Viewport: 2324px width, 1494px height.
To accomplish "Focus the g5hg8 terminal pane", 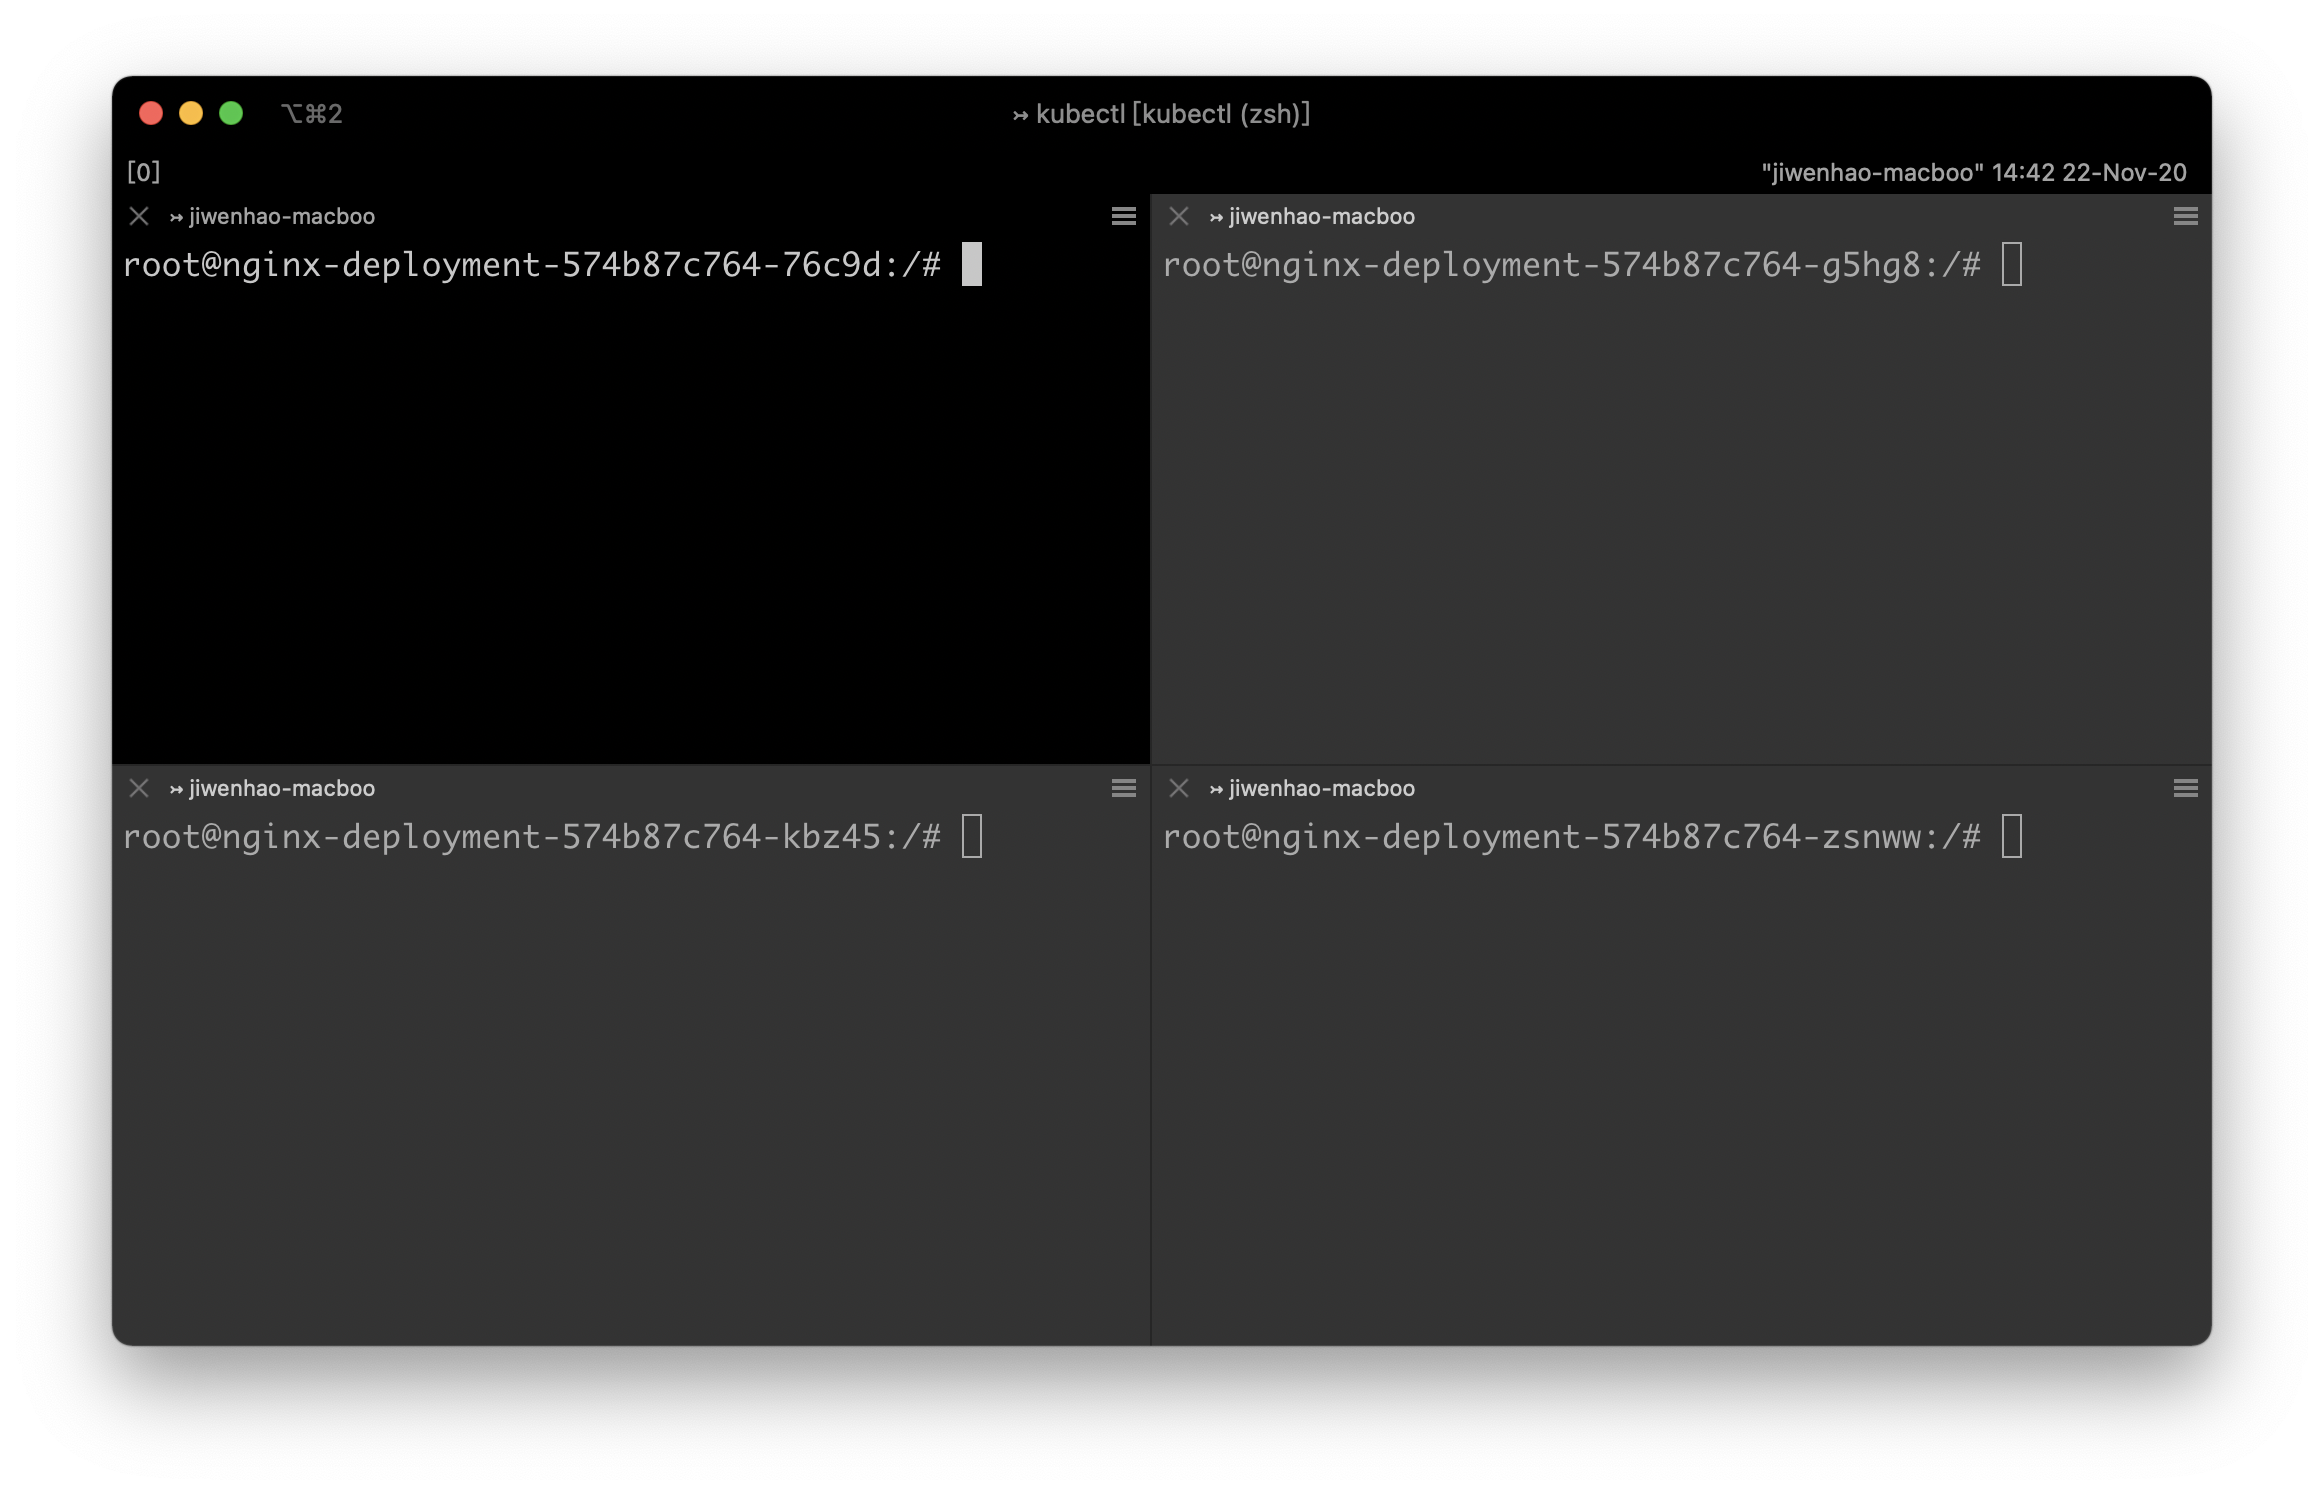I will coord(1680,500).
